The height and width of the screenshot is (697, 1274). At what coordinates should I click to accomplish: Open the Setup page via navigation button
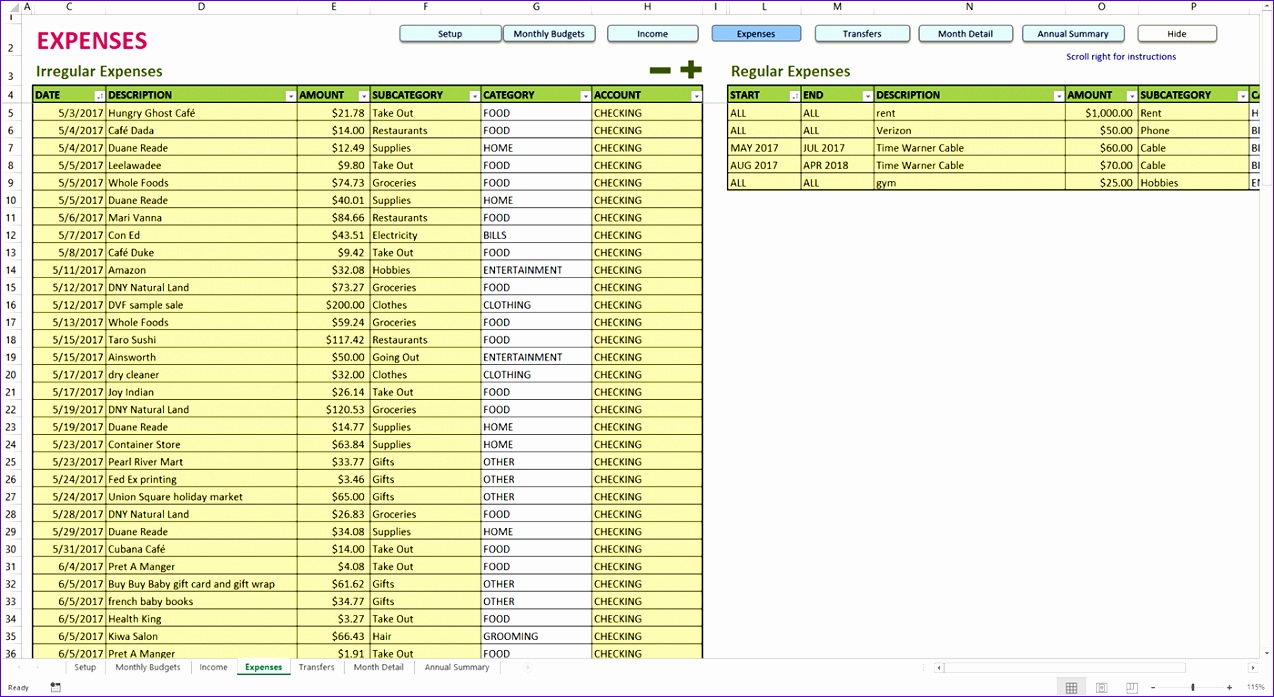click(x=450, y=33)
